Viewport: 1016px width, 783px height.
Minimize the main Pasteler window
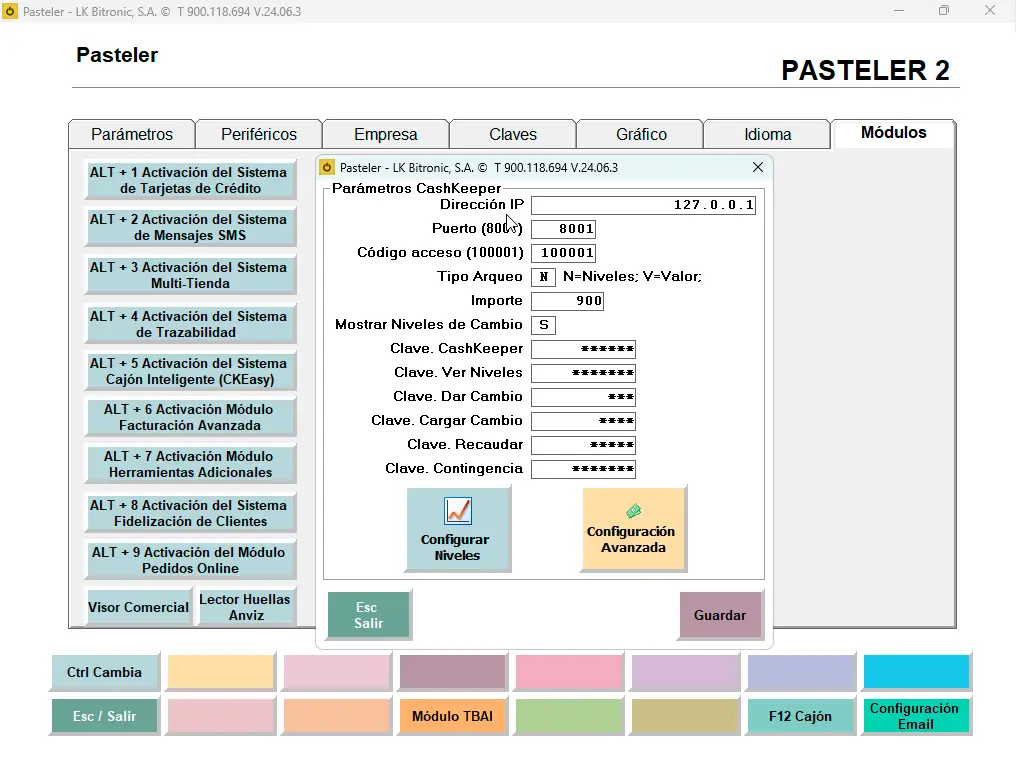click(x=899, y=10)
